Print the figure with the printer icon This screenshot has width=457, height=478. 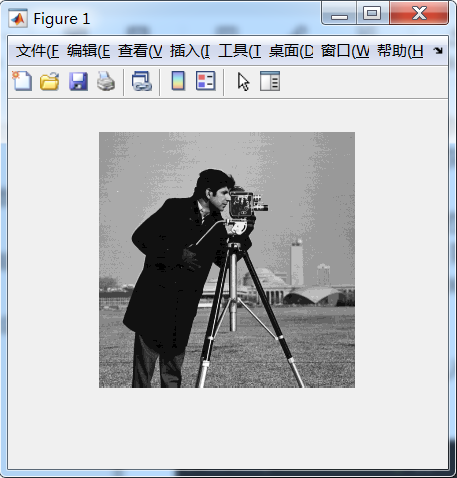coord(106,81)
